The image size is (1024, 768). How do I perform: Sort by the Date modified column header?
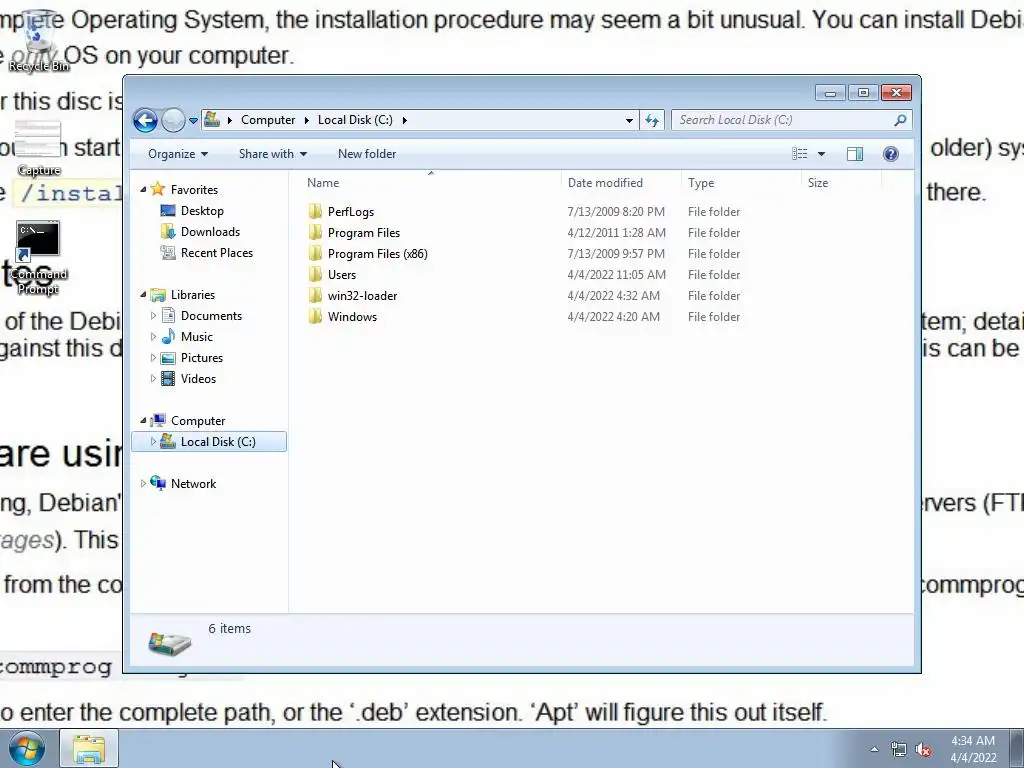(x=620, y=183)
